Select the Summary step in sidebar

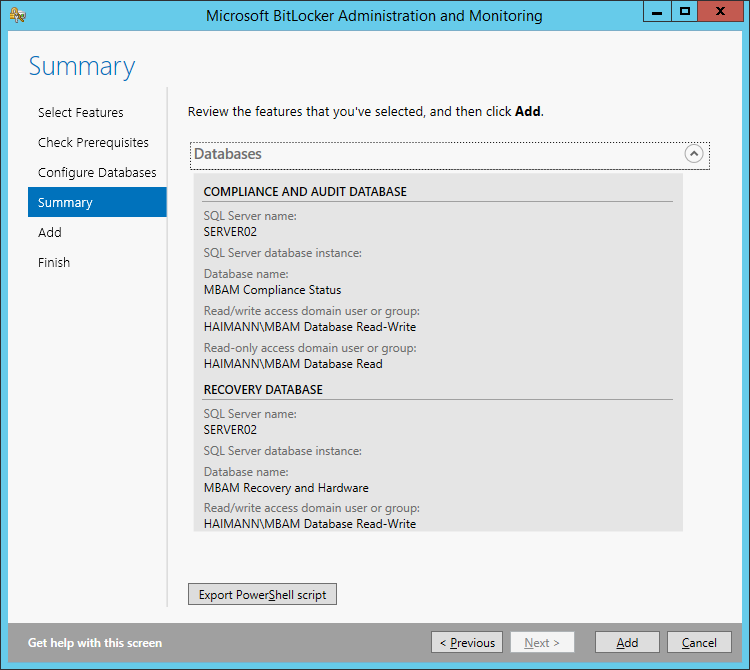[x=97, y=202]
